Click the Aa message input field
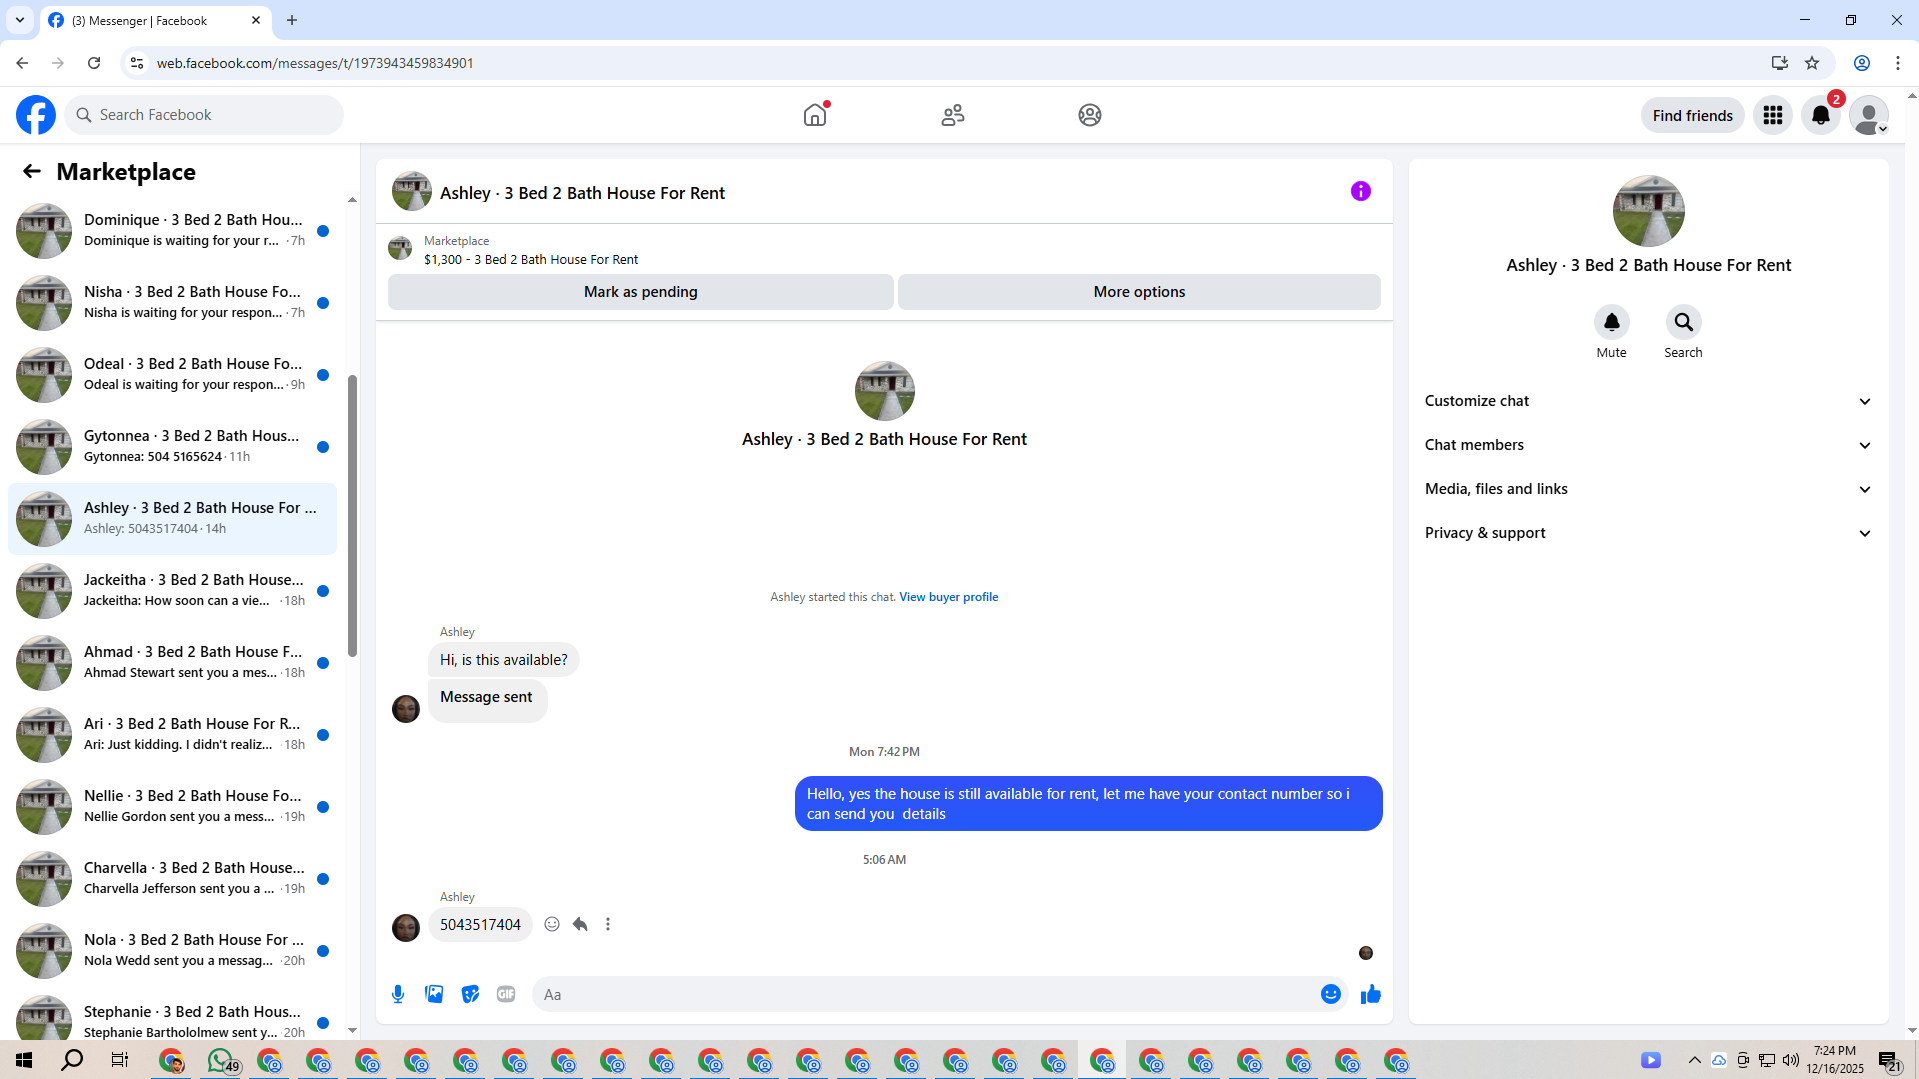This screenshot has height=1079, width=1919. 925,994
